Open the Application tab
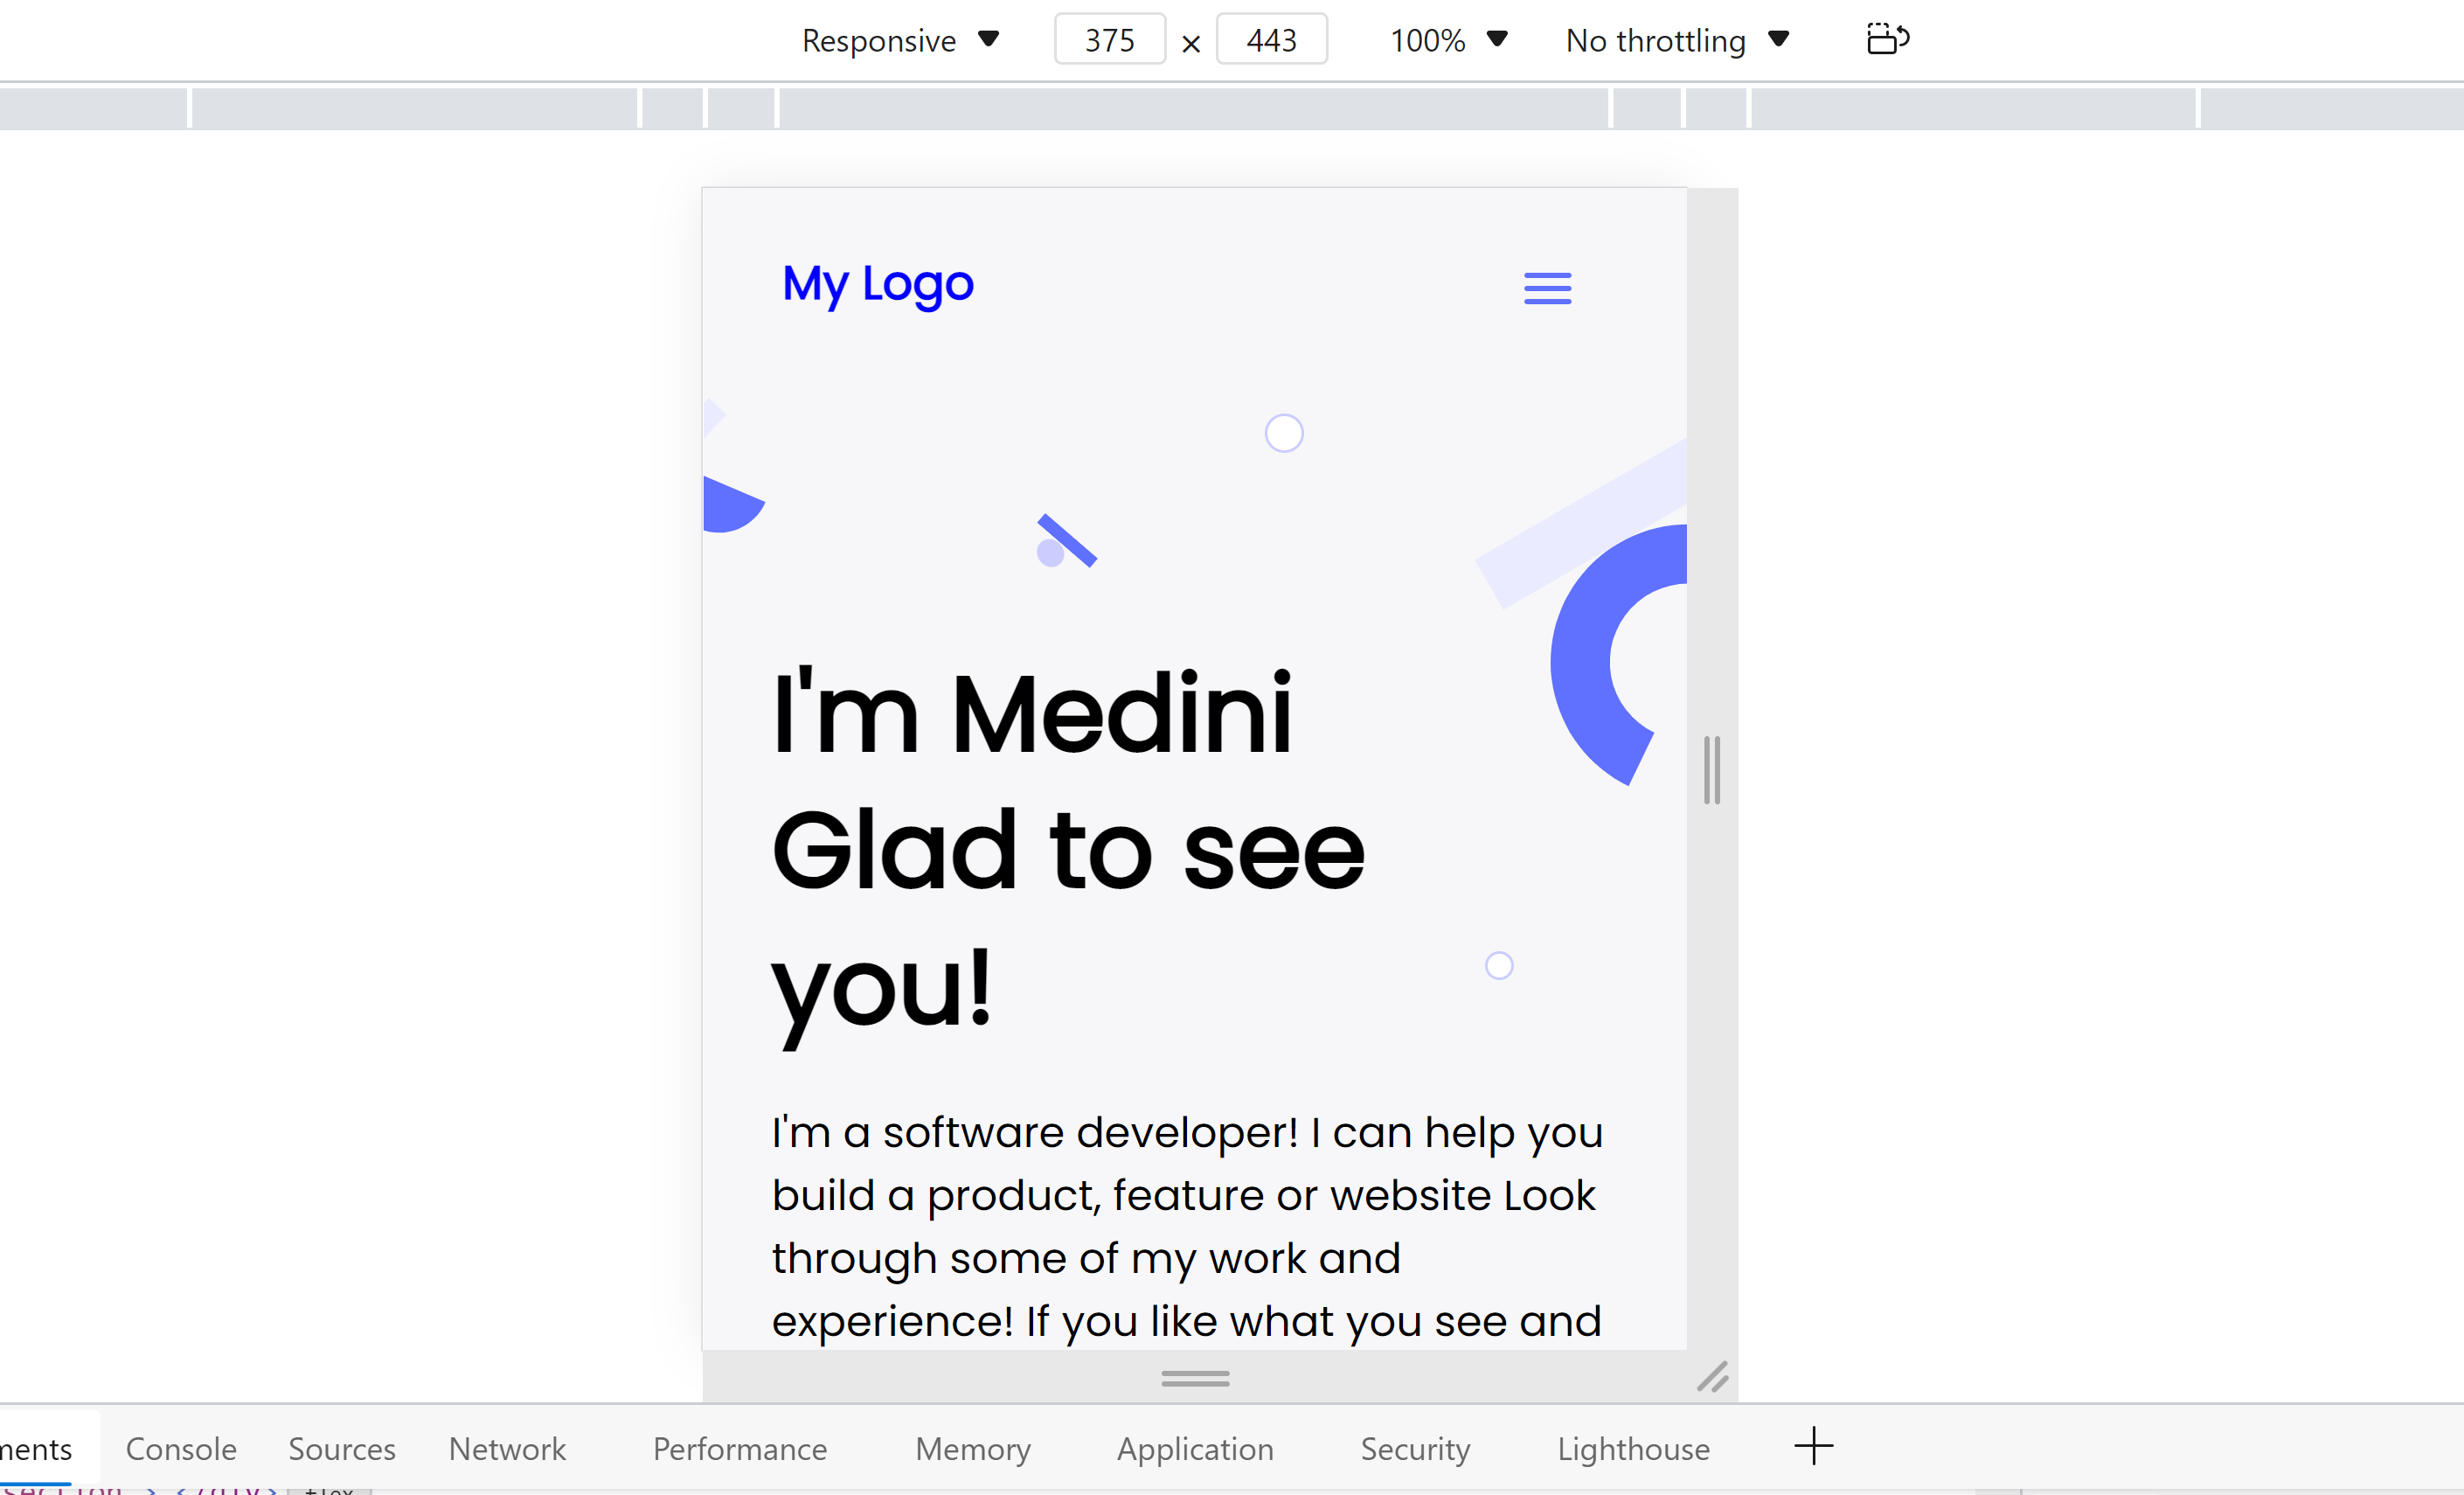Image resolution: width=2464 pixels, height=1495 pixels. click(1195, 1448)
